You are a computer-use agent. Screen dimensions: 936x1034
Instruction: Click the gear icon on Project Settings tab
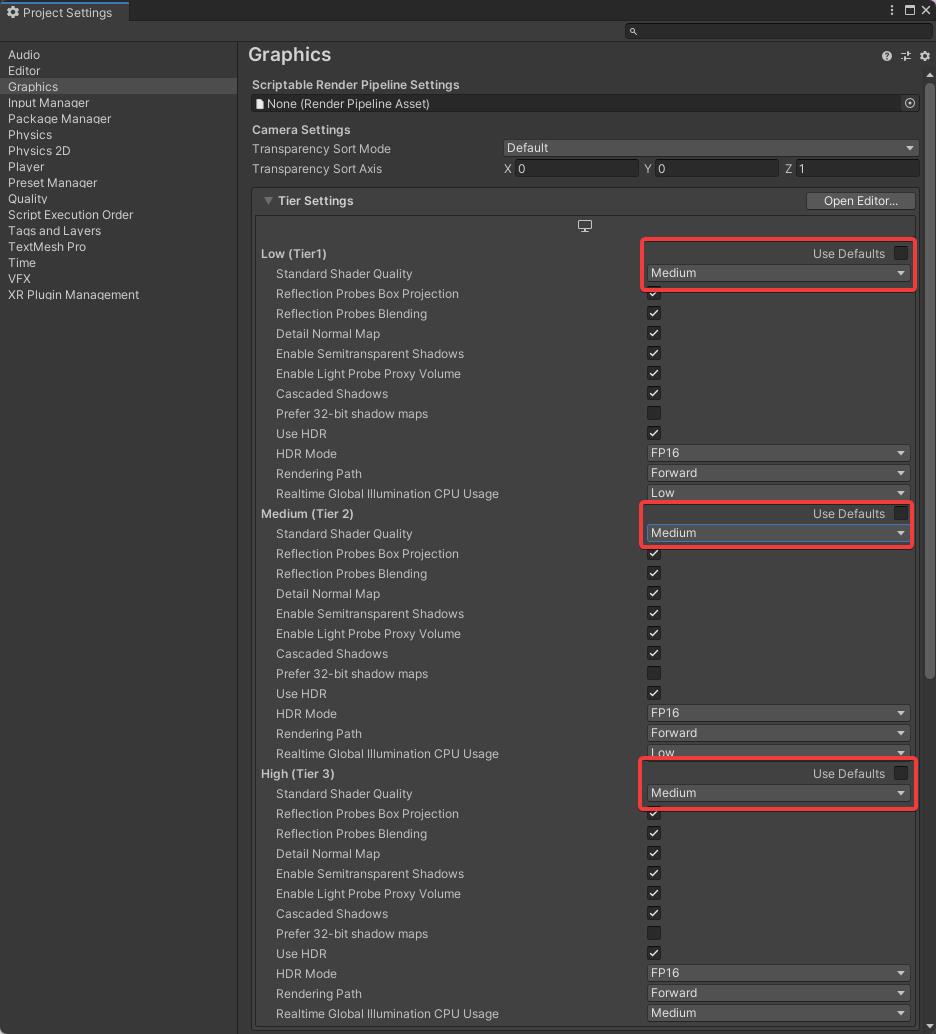coord(12,12)
